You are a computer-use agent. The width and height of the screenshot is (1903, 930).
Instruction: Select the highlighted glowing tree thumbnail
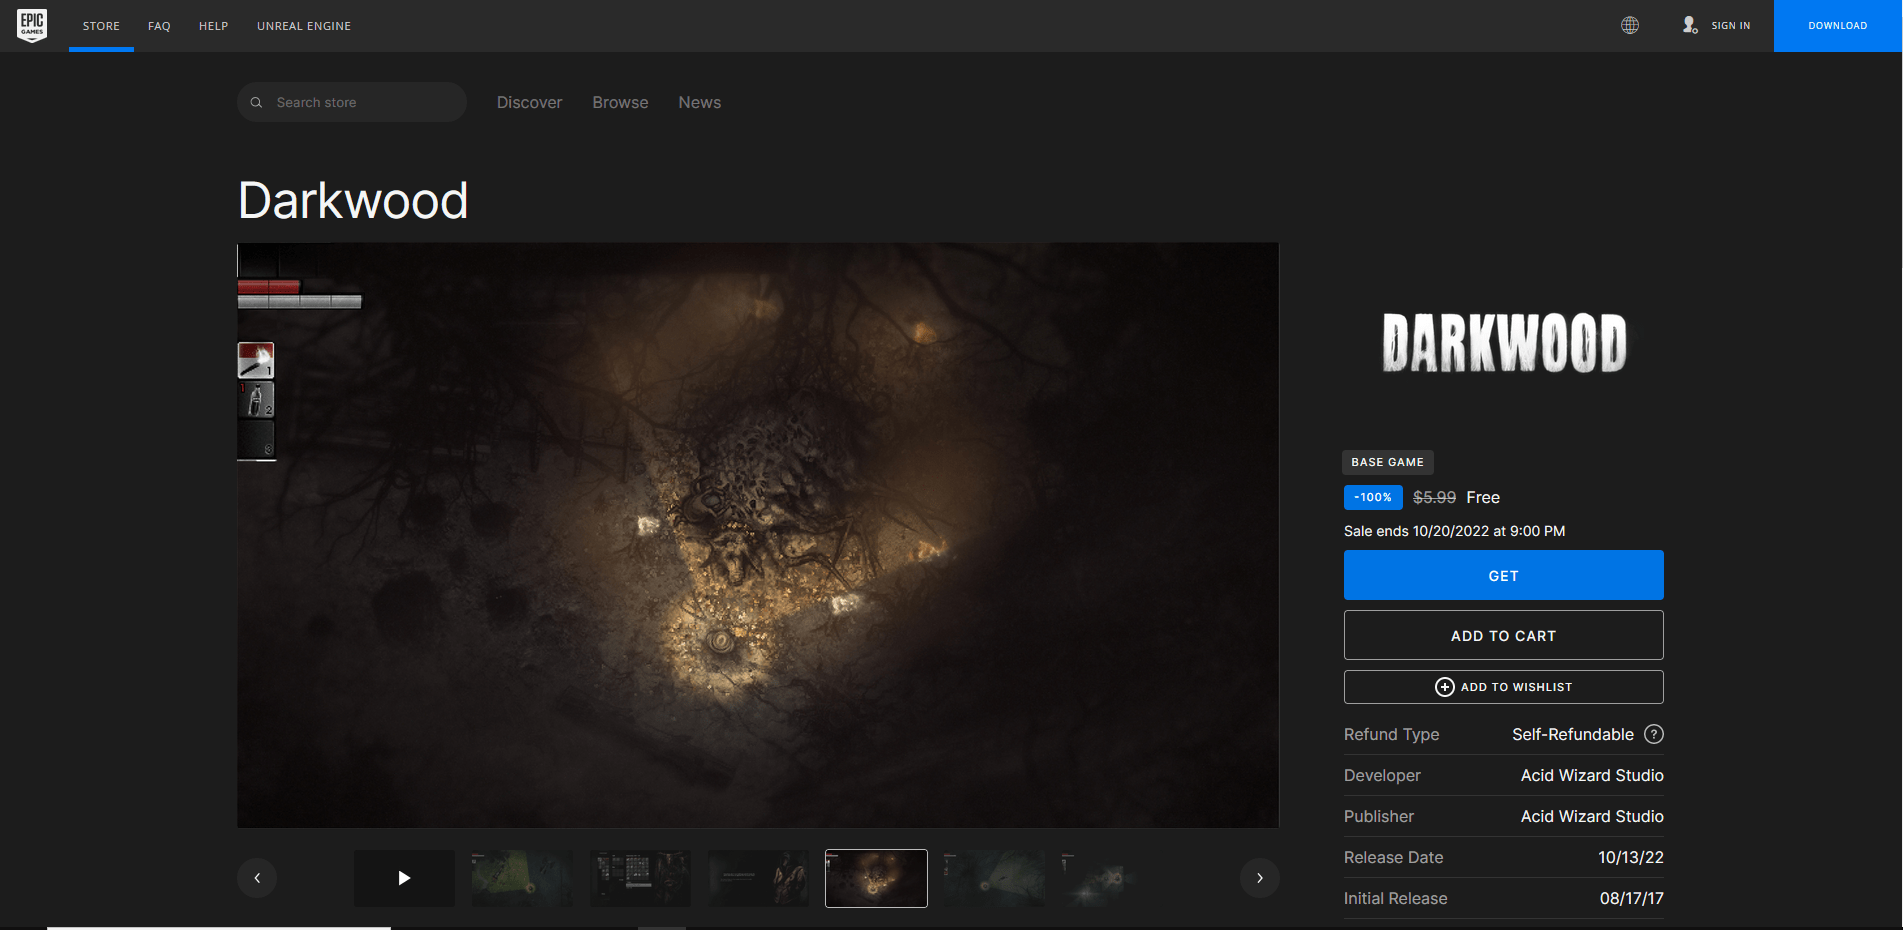point(876,878)
